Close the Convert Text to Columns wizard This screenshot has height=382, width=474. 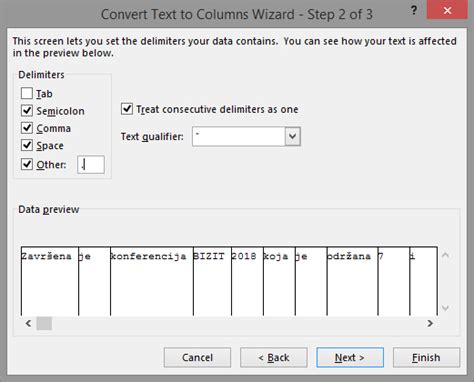click(x=447, y=11)
